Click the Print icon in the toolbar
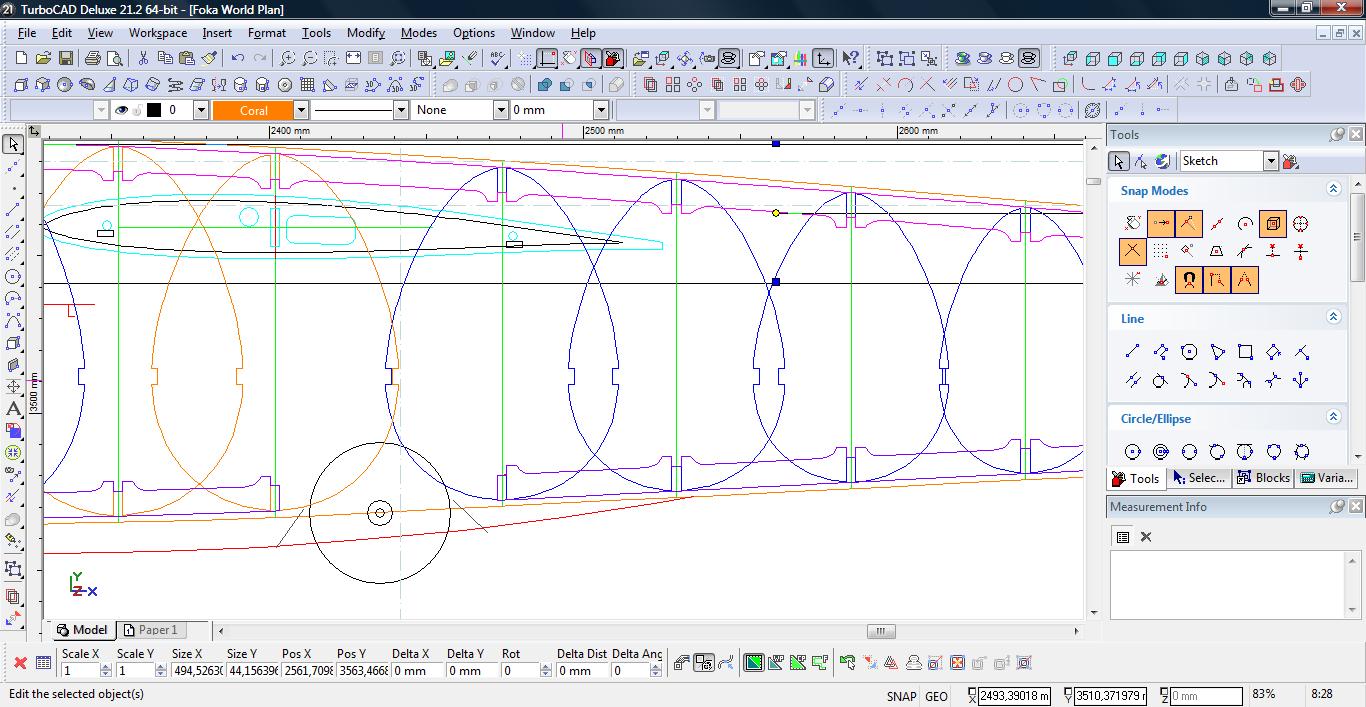The image size is (1366, 707). pyautogui.click(x=93, y=59)
